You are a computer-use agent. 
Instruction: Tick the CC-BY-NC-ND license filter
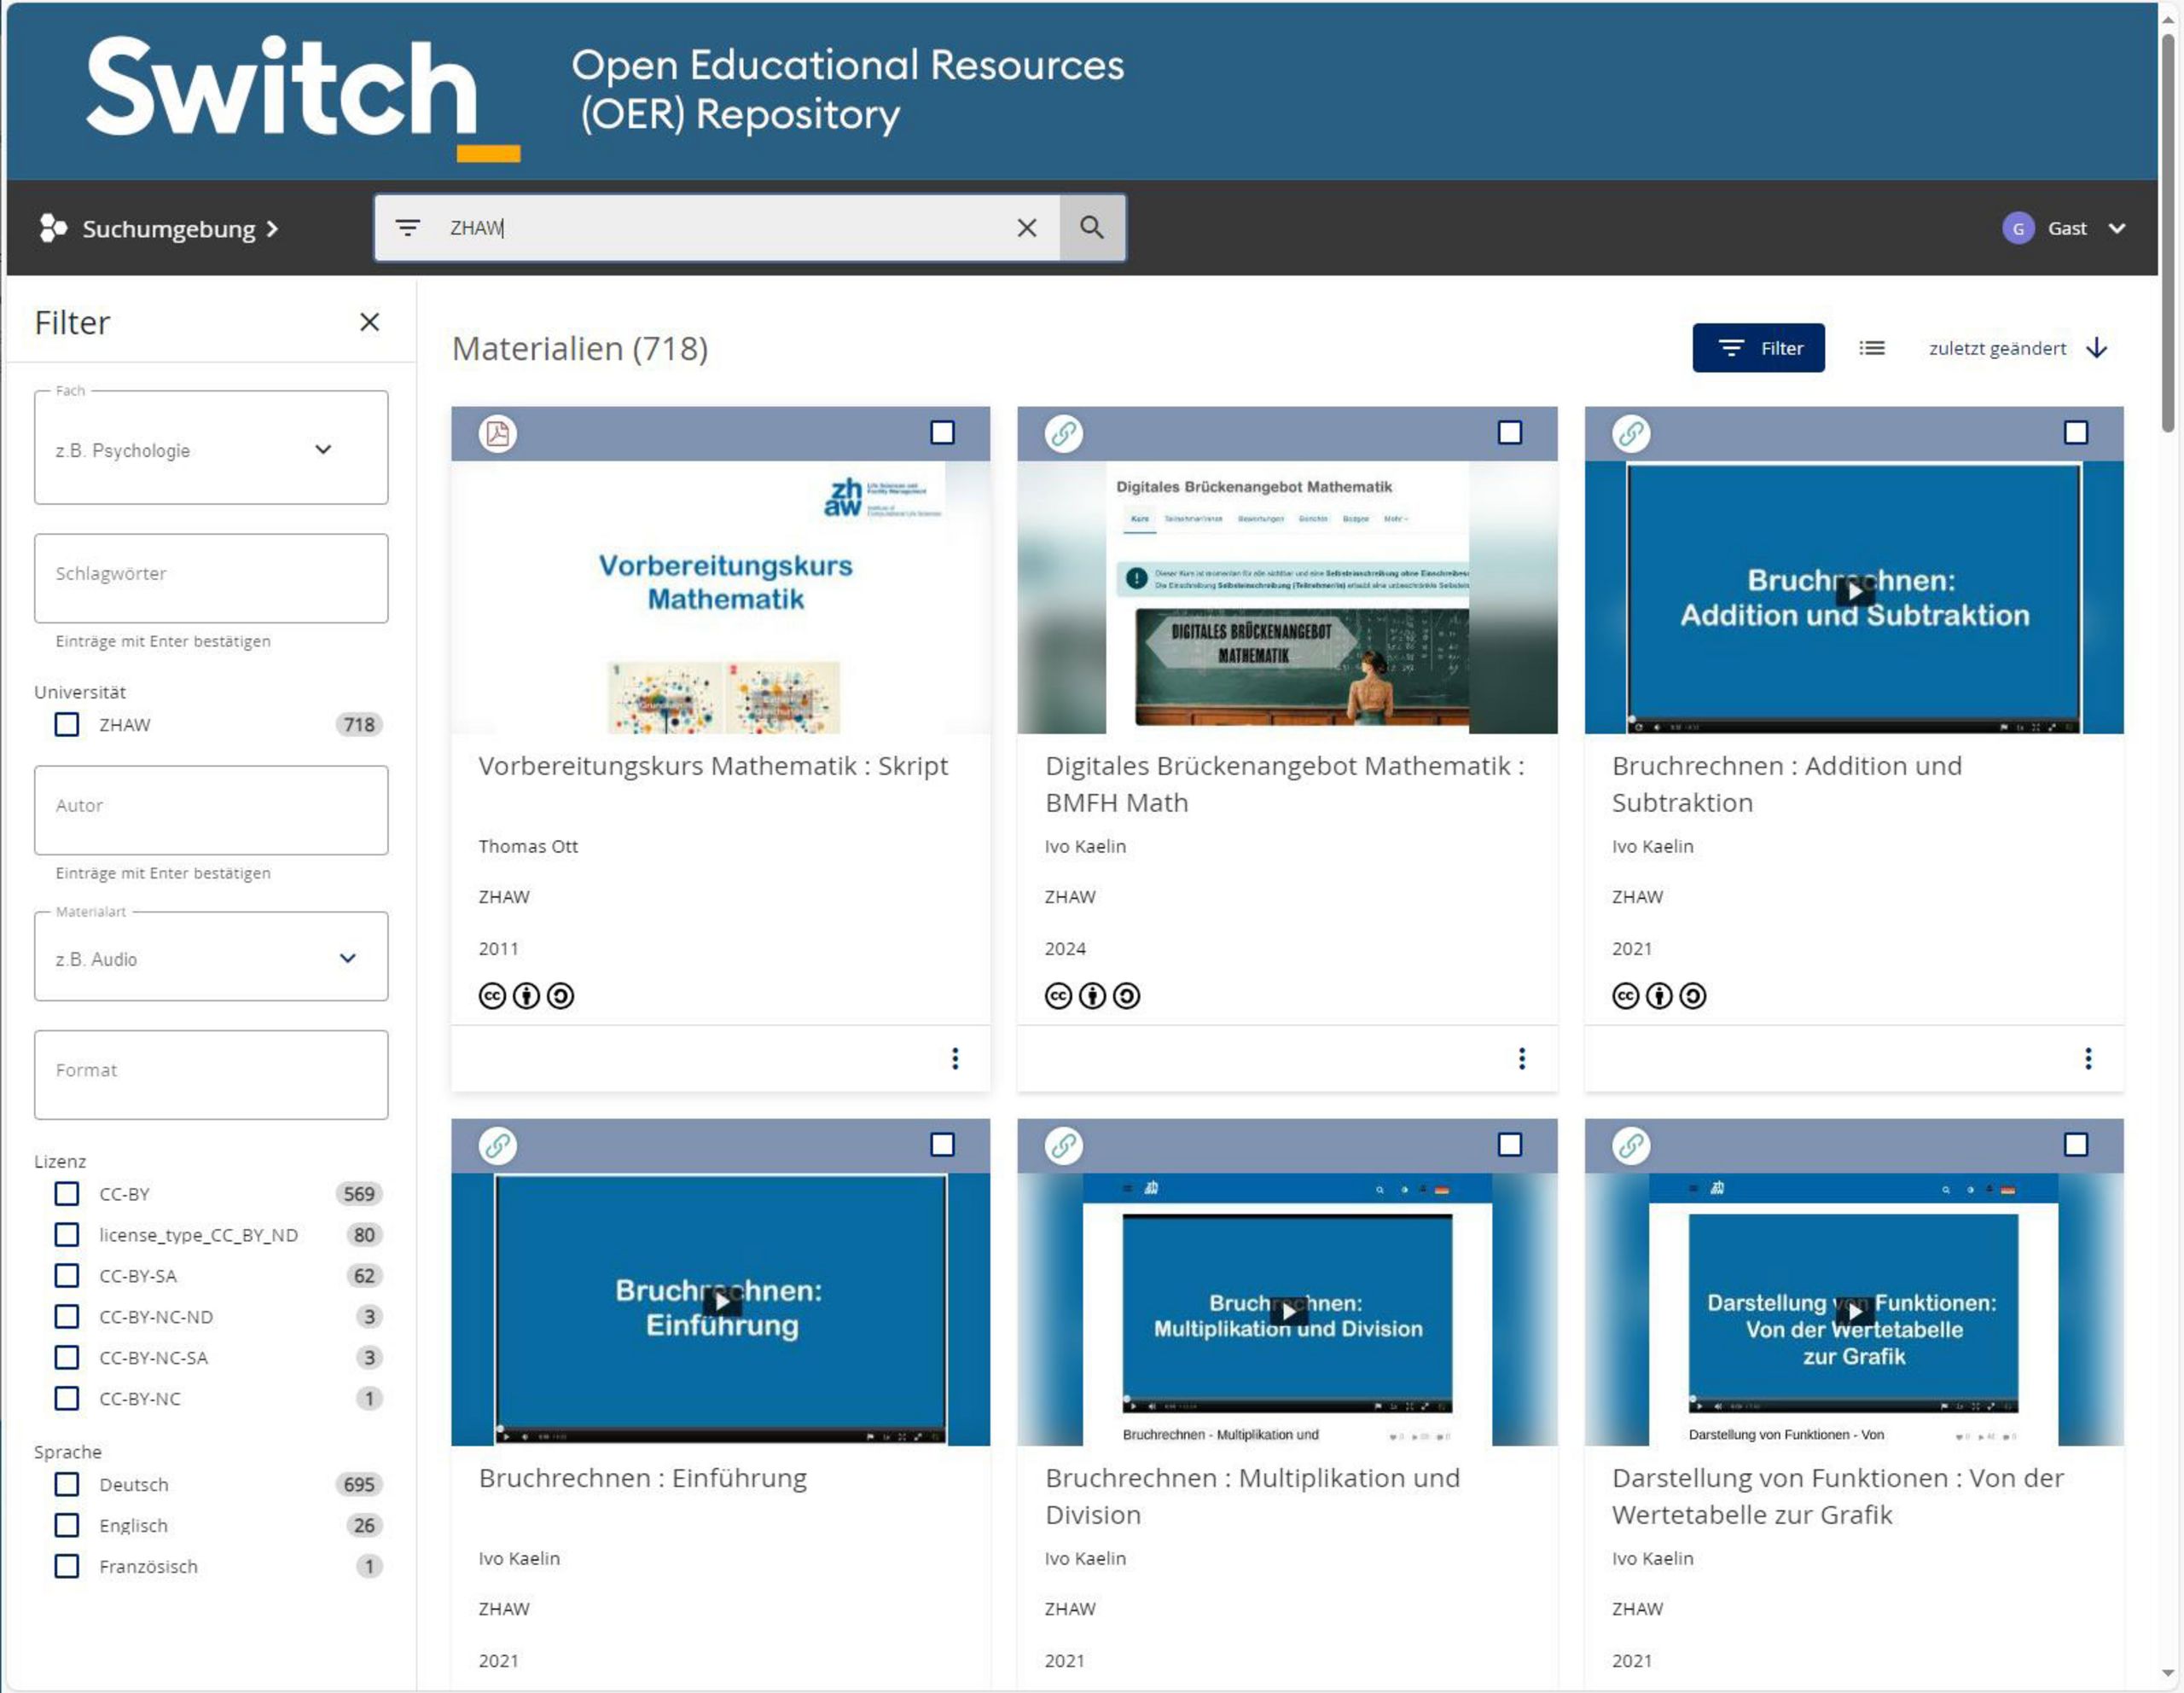coord(67,1317)
